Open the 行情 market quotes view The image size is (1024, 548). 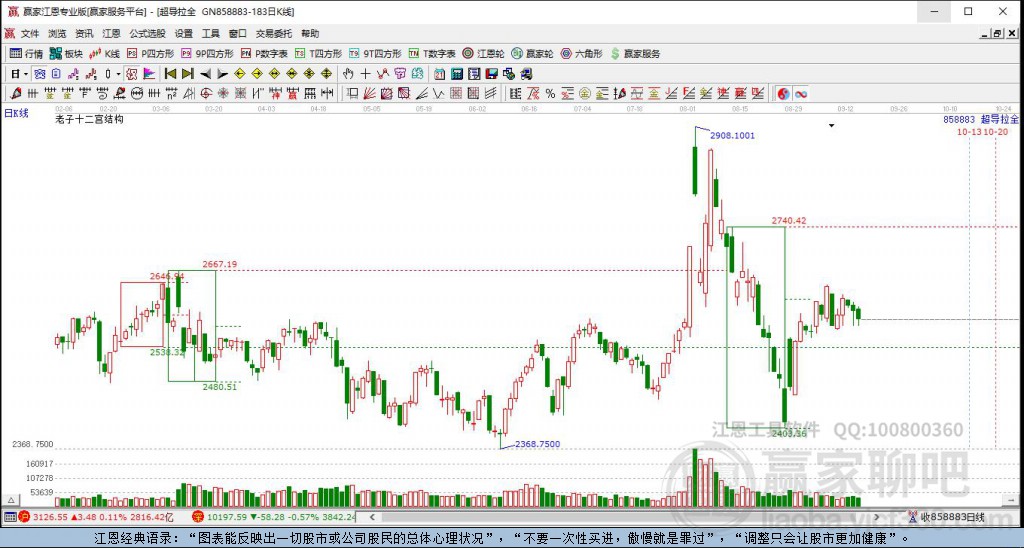pos(25,54)
